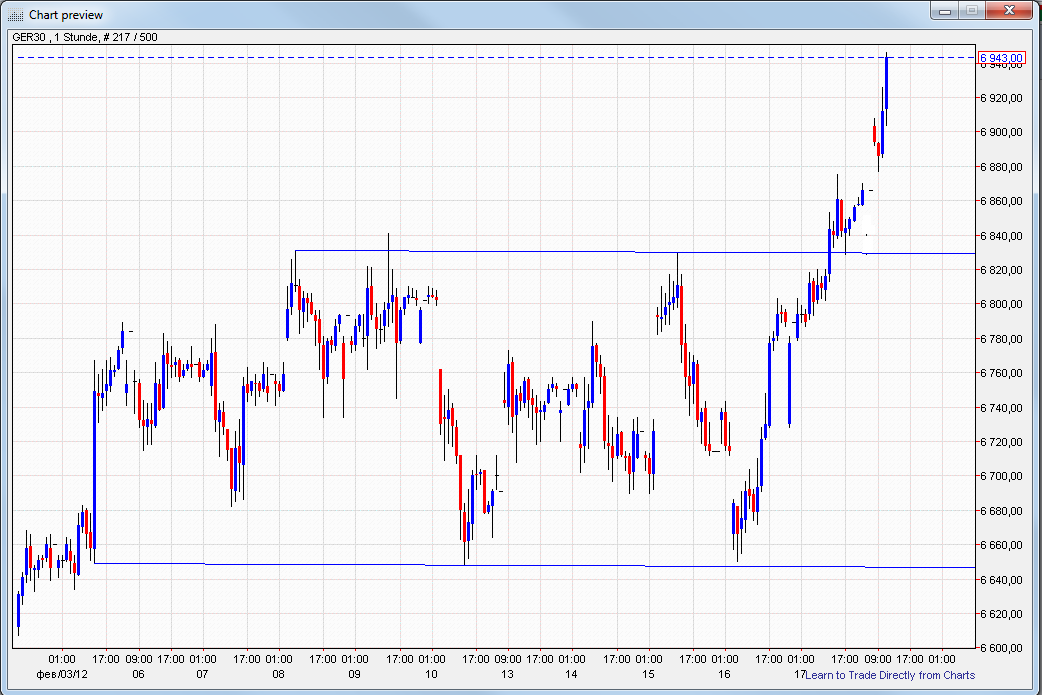The image size is (1042, 695).
Task: Click the chart icon in the title bar
Action: pyautogui.click(x=14, y=14)
